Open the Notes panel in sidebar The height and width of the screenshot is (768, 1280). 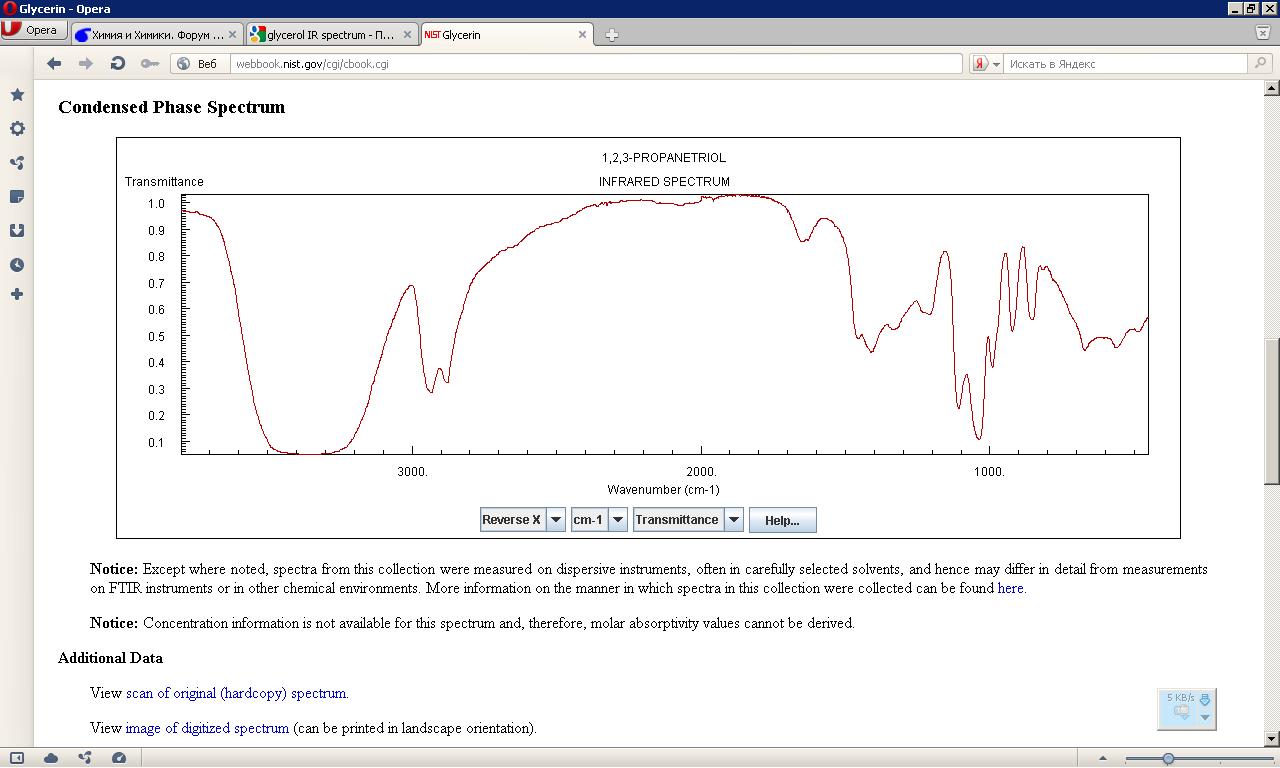click(17, 197)
